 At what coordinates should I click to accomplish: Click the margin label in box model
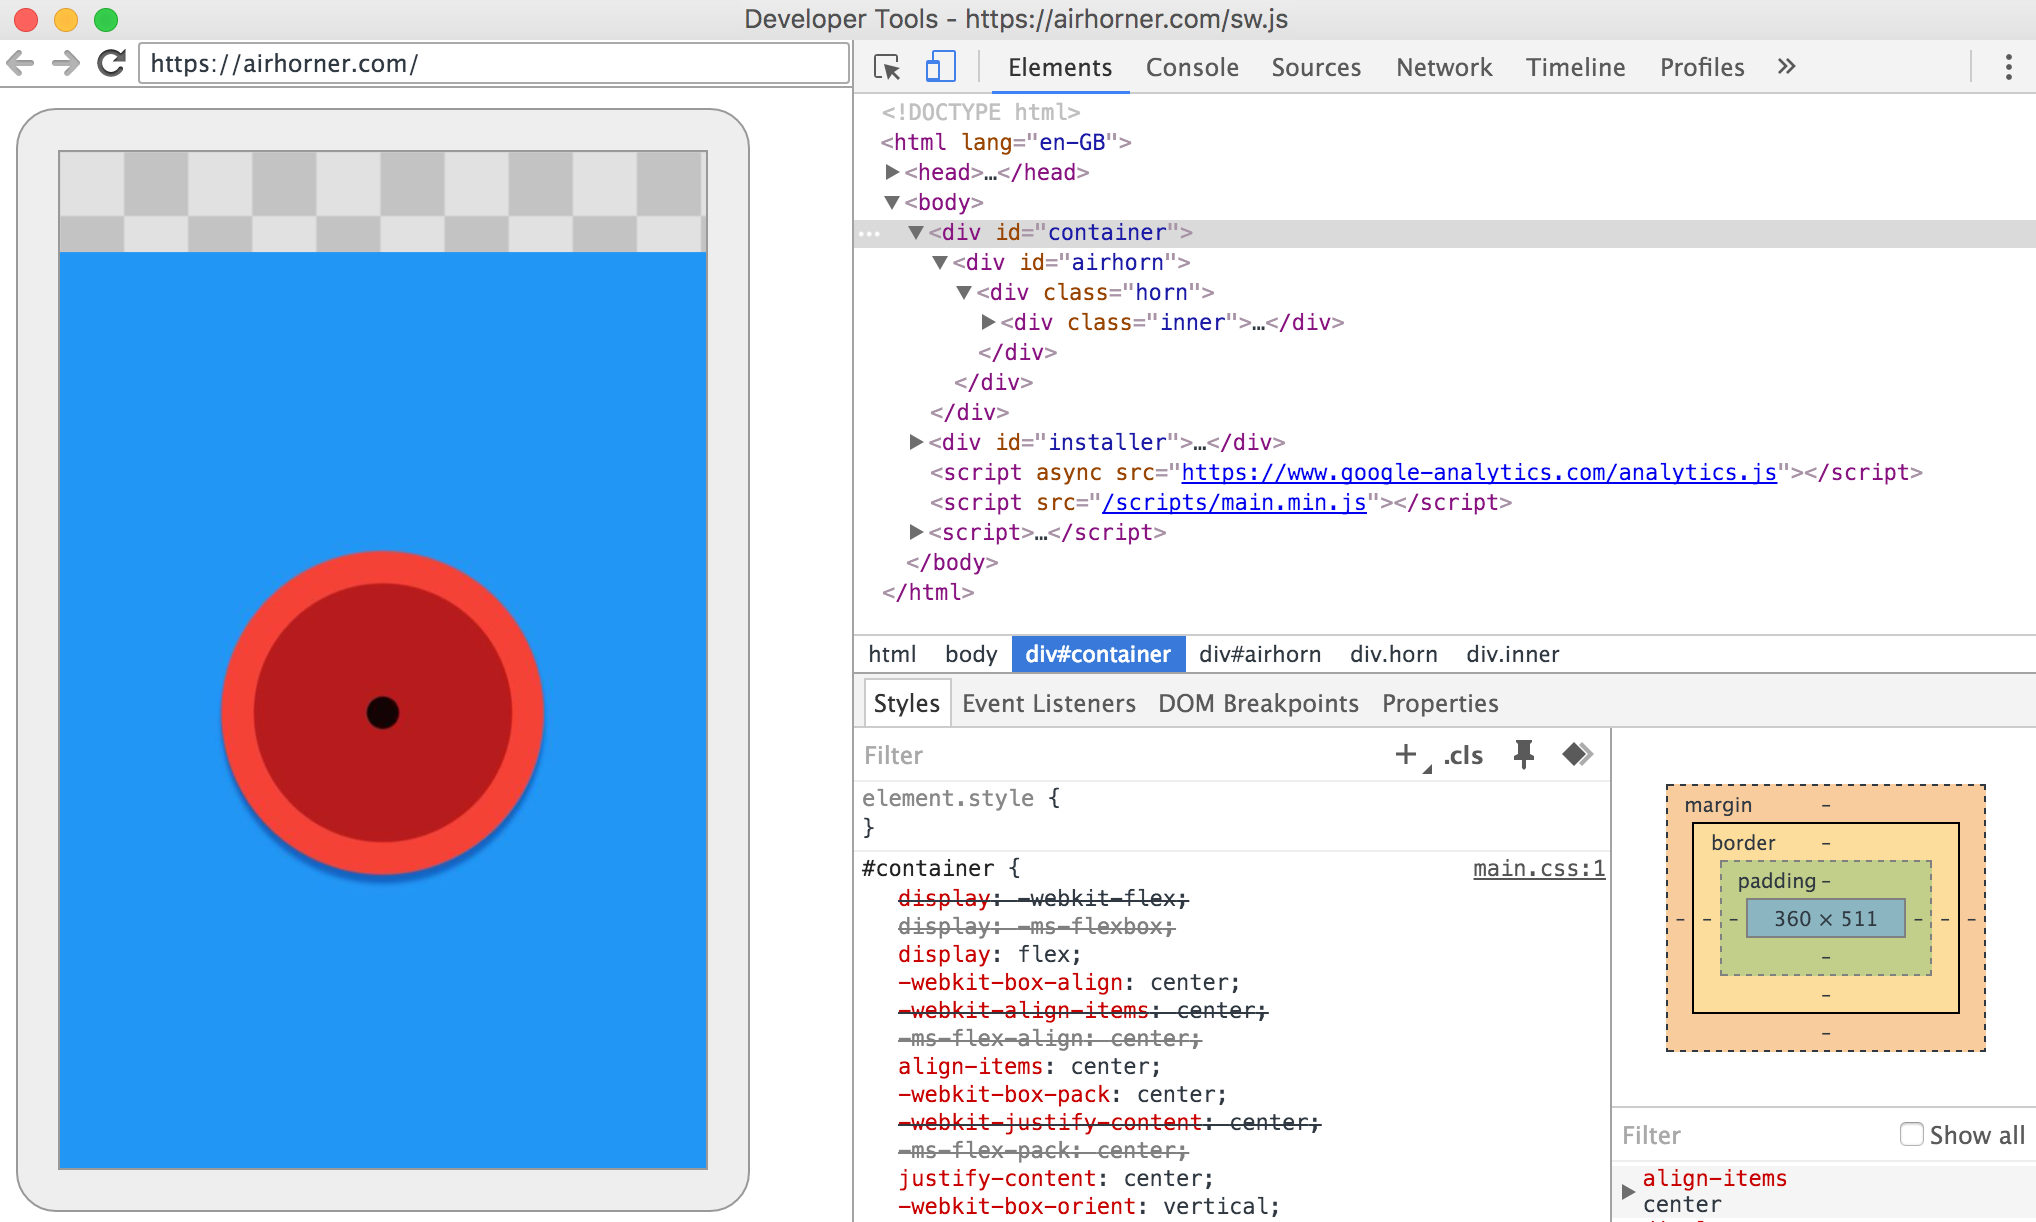[1717, 805]
